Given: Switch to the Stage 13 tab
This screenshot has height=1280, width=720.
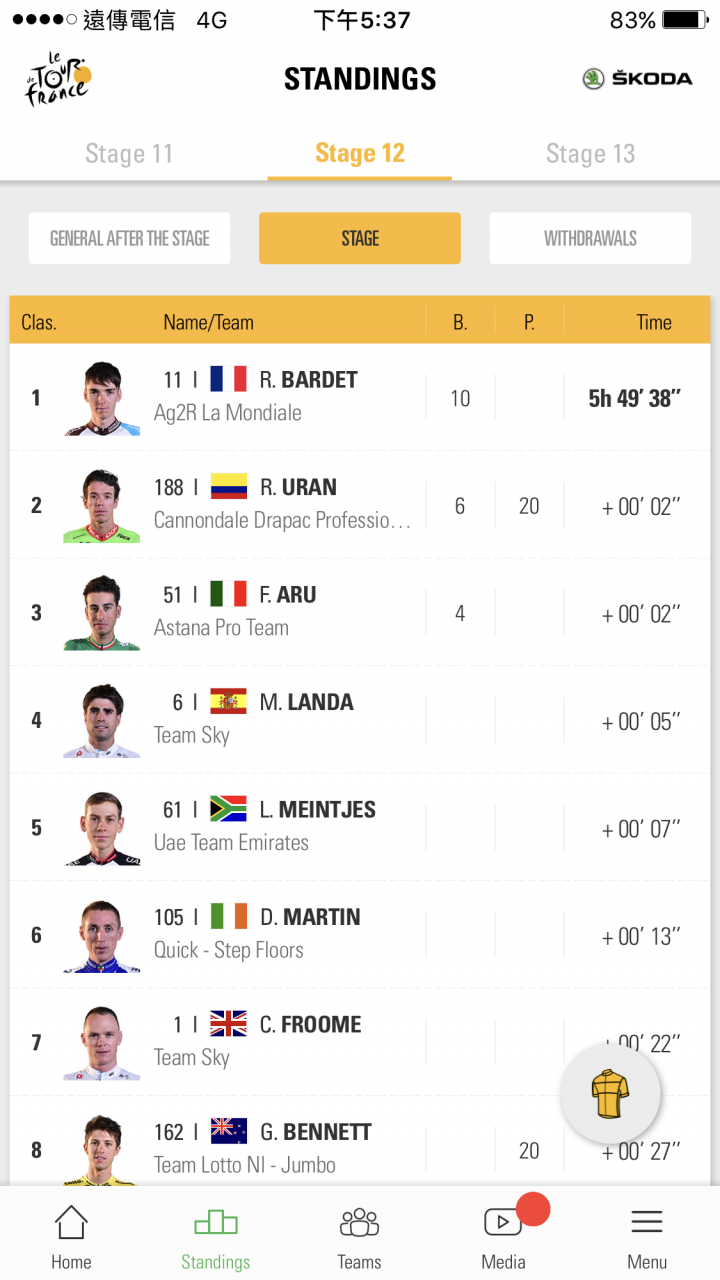Looking at the screenshot, I should 590,153.
